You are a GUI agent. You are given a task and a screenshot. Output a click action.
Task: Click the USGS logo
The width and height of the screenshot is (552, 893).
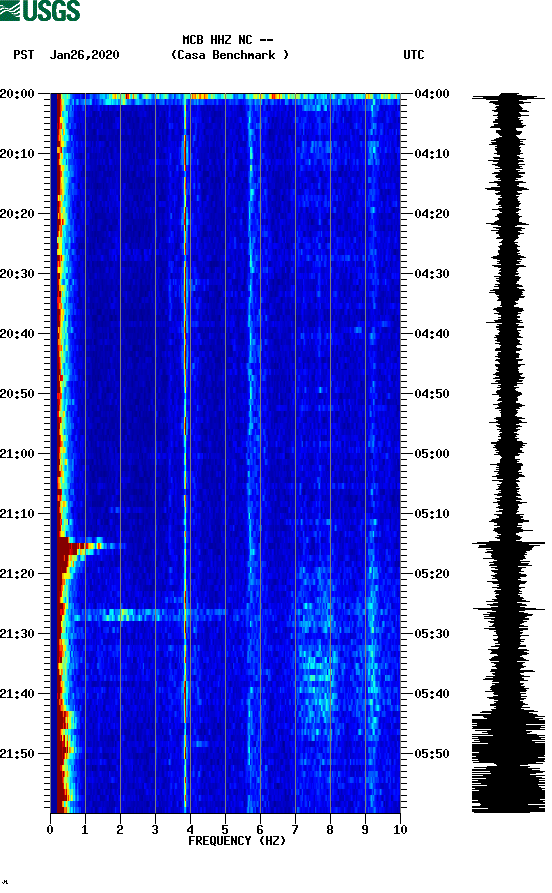pyautogui.click(x=40, y=11)
